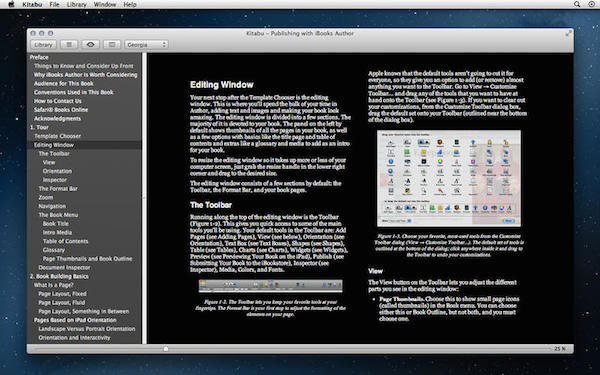Click the Customize Toolbar figure image

449,179
